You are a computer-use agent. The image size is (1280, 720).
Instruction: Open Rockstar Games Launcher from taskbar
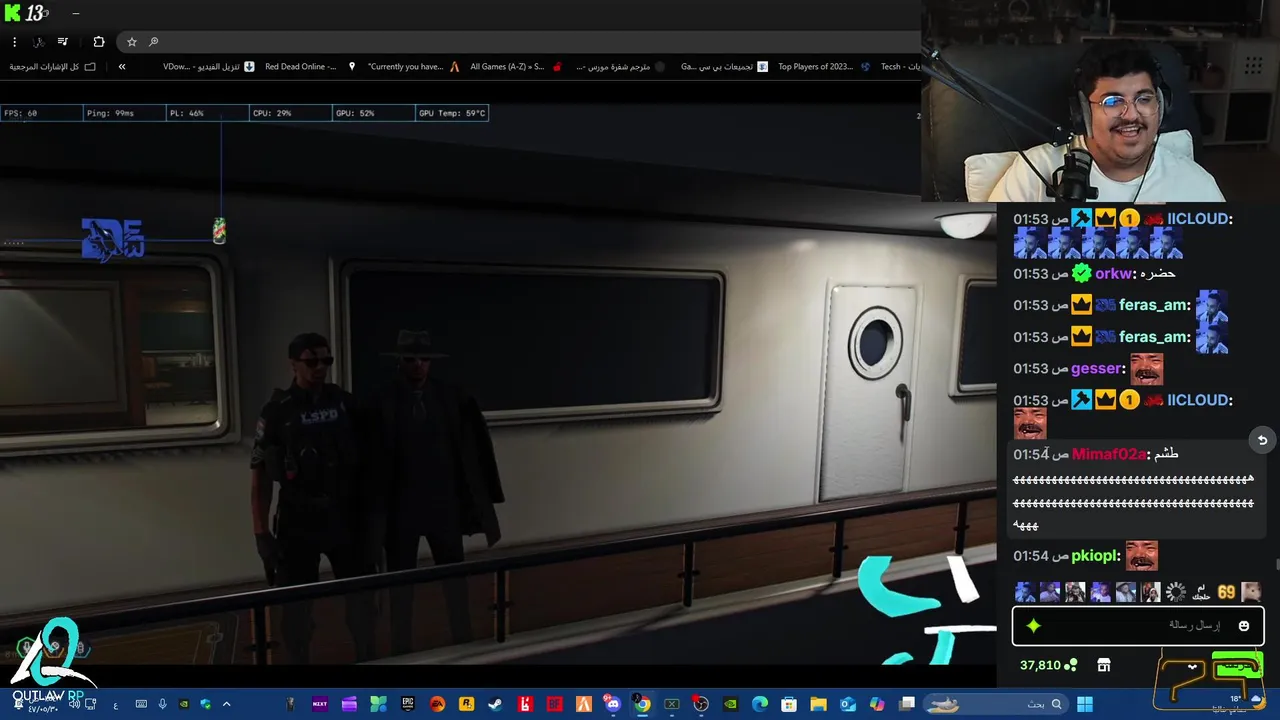coord(466,704)
